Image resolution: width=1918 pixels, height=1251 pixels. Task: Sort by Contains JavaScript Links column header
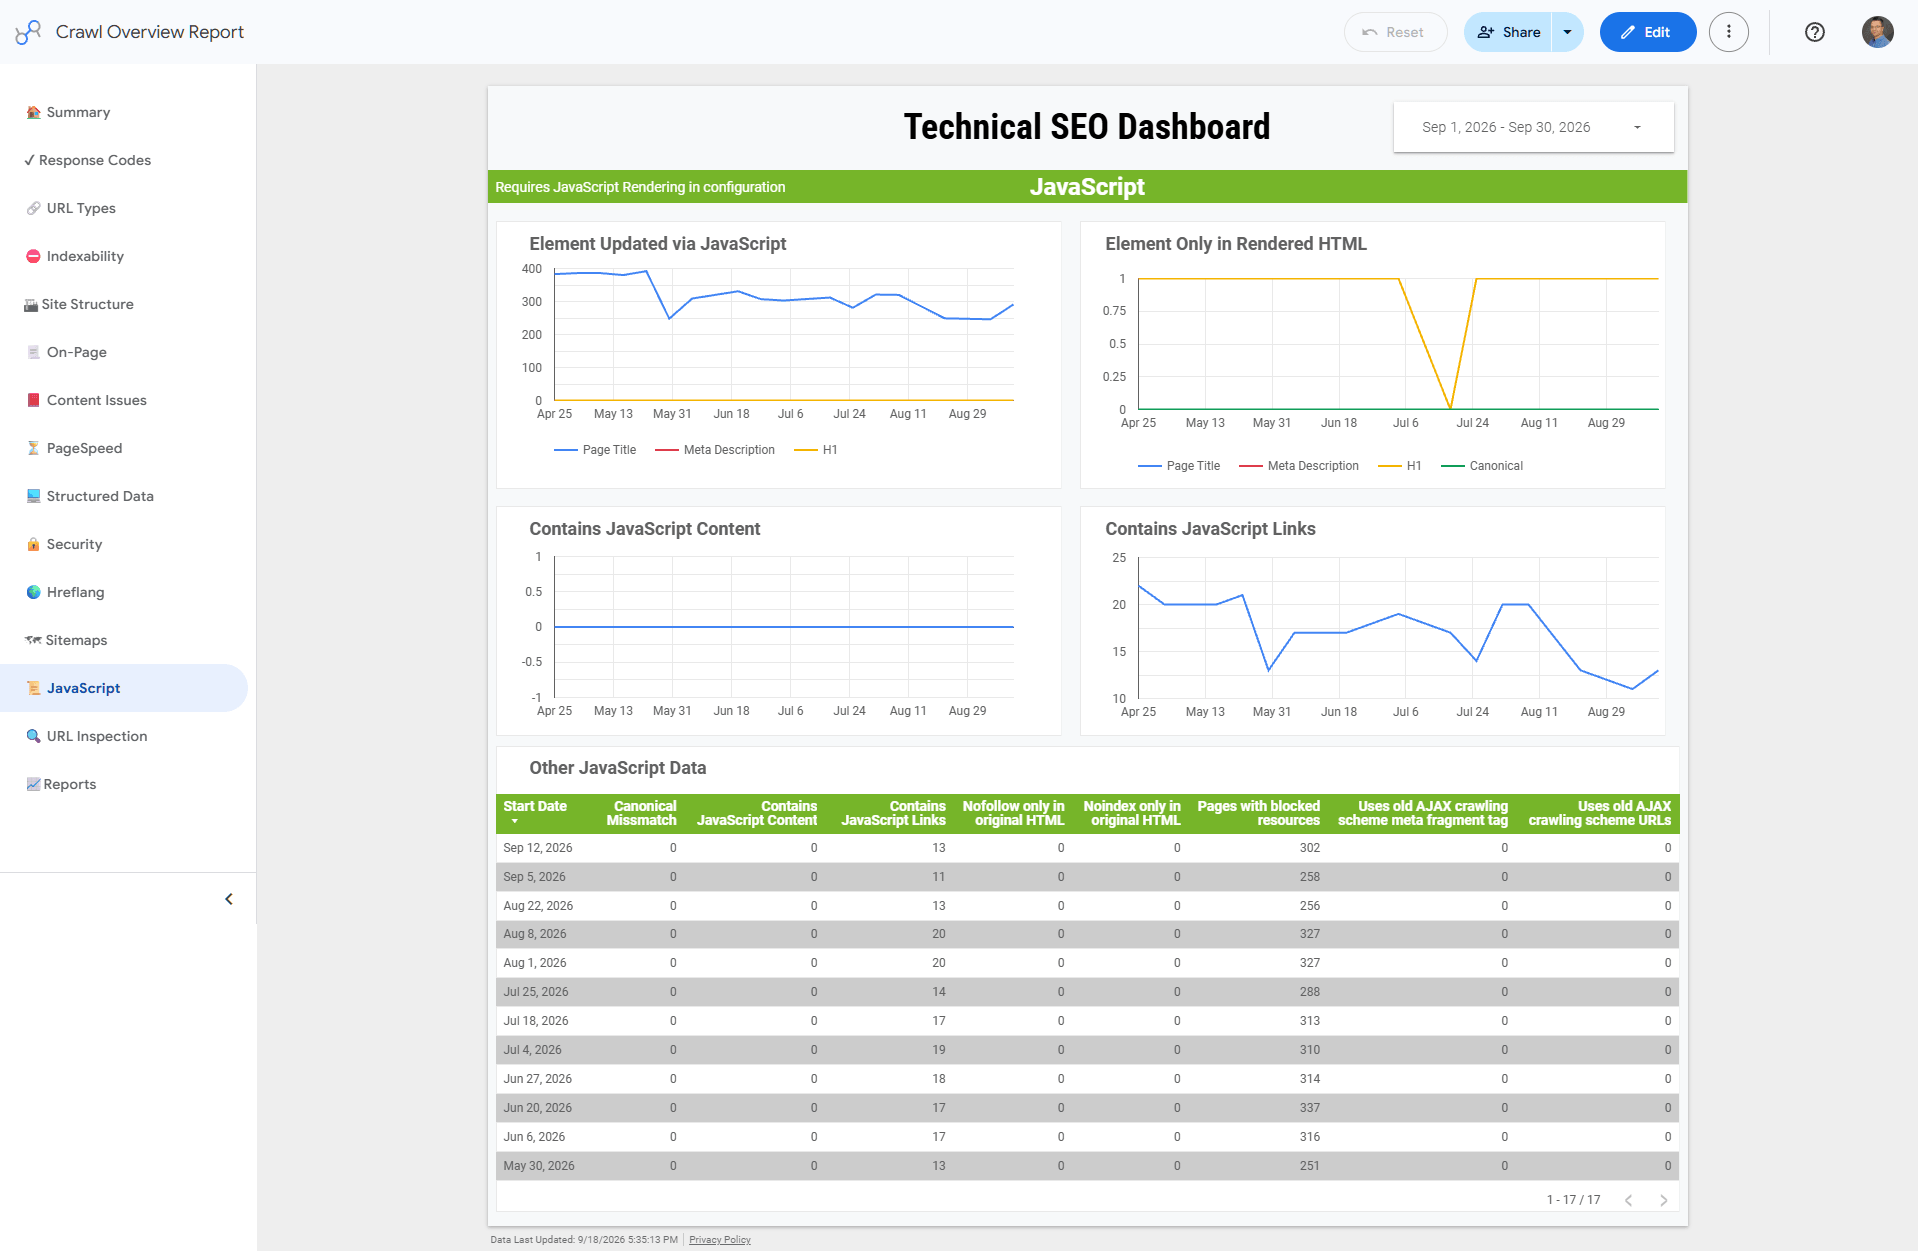point(893,813)
